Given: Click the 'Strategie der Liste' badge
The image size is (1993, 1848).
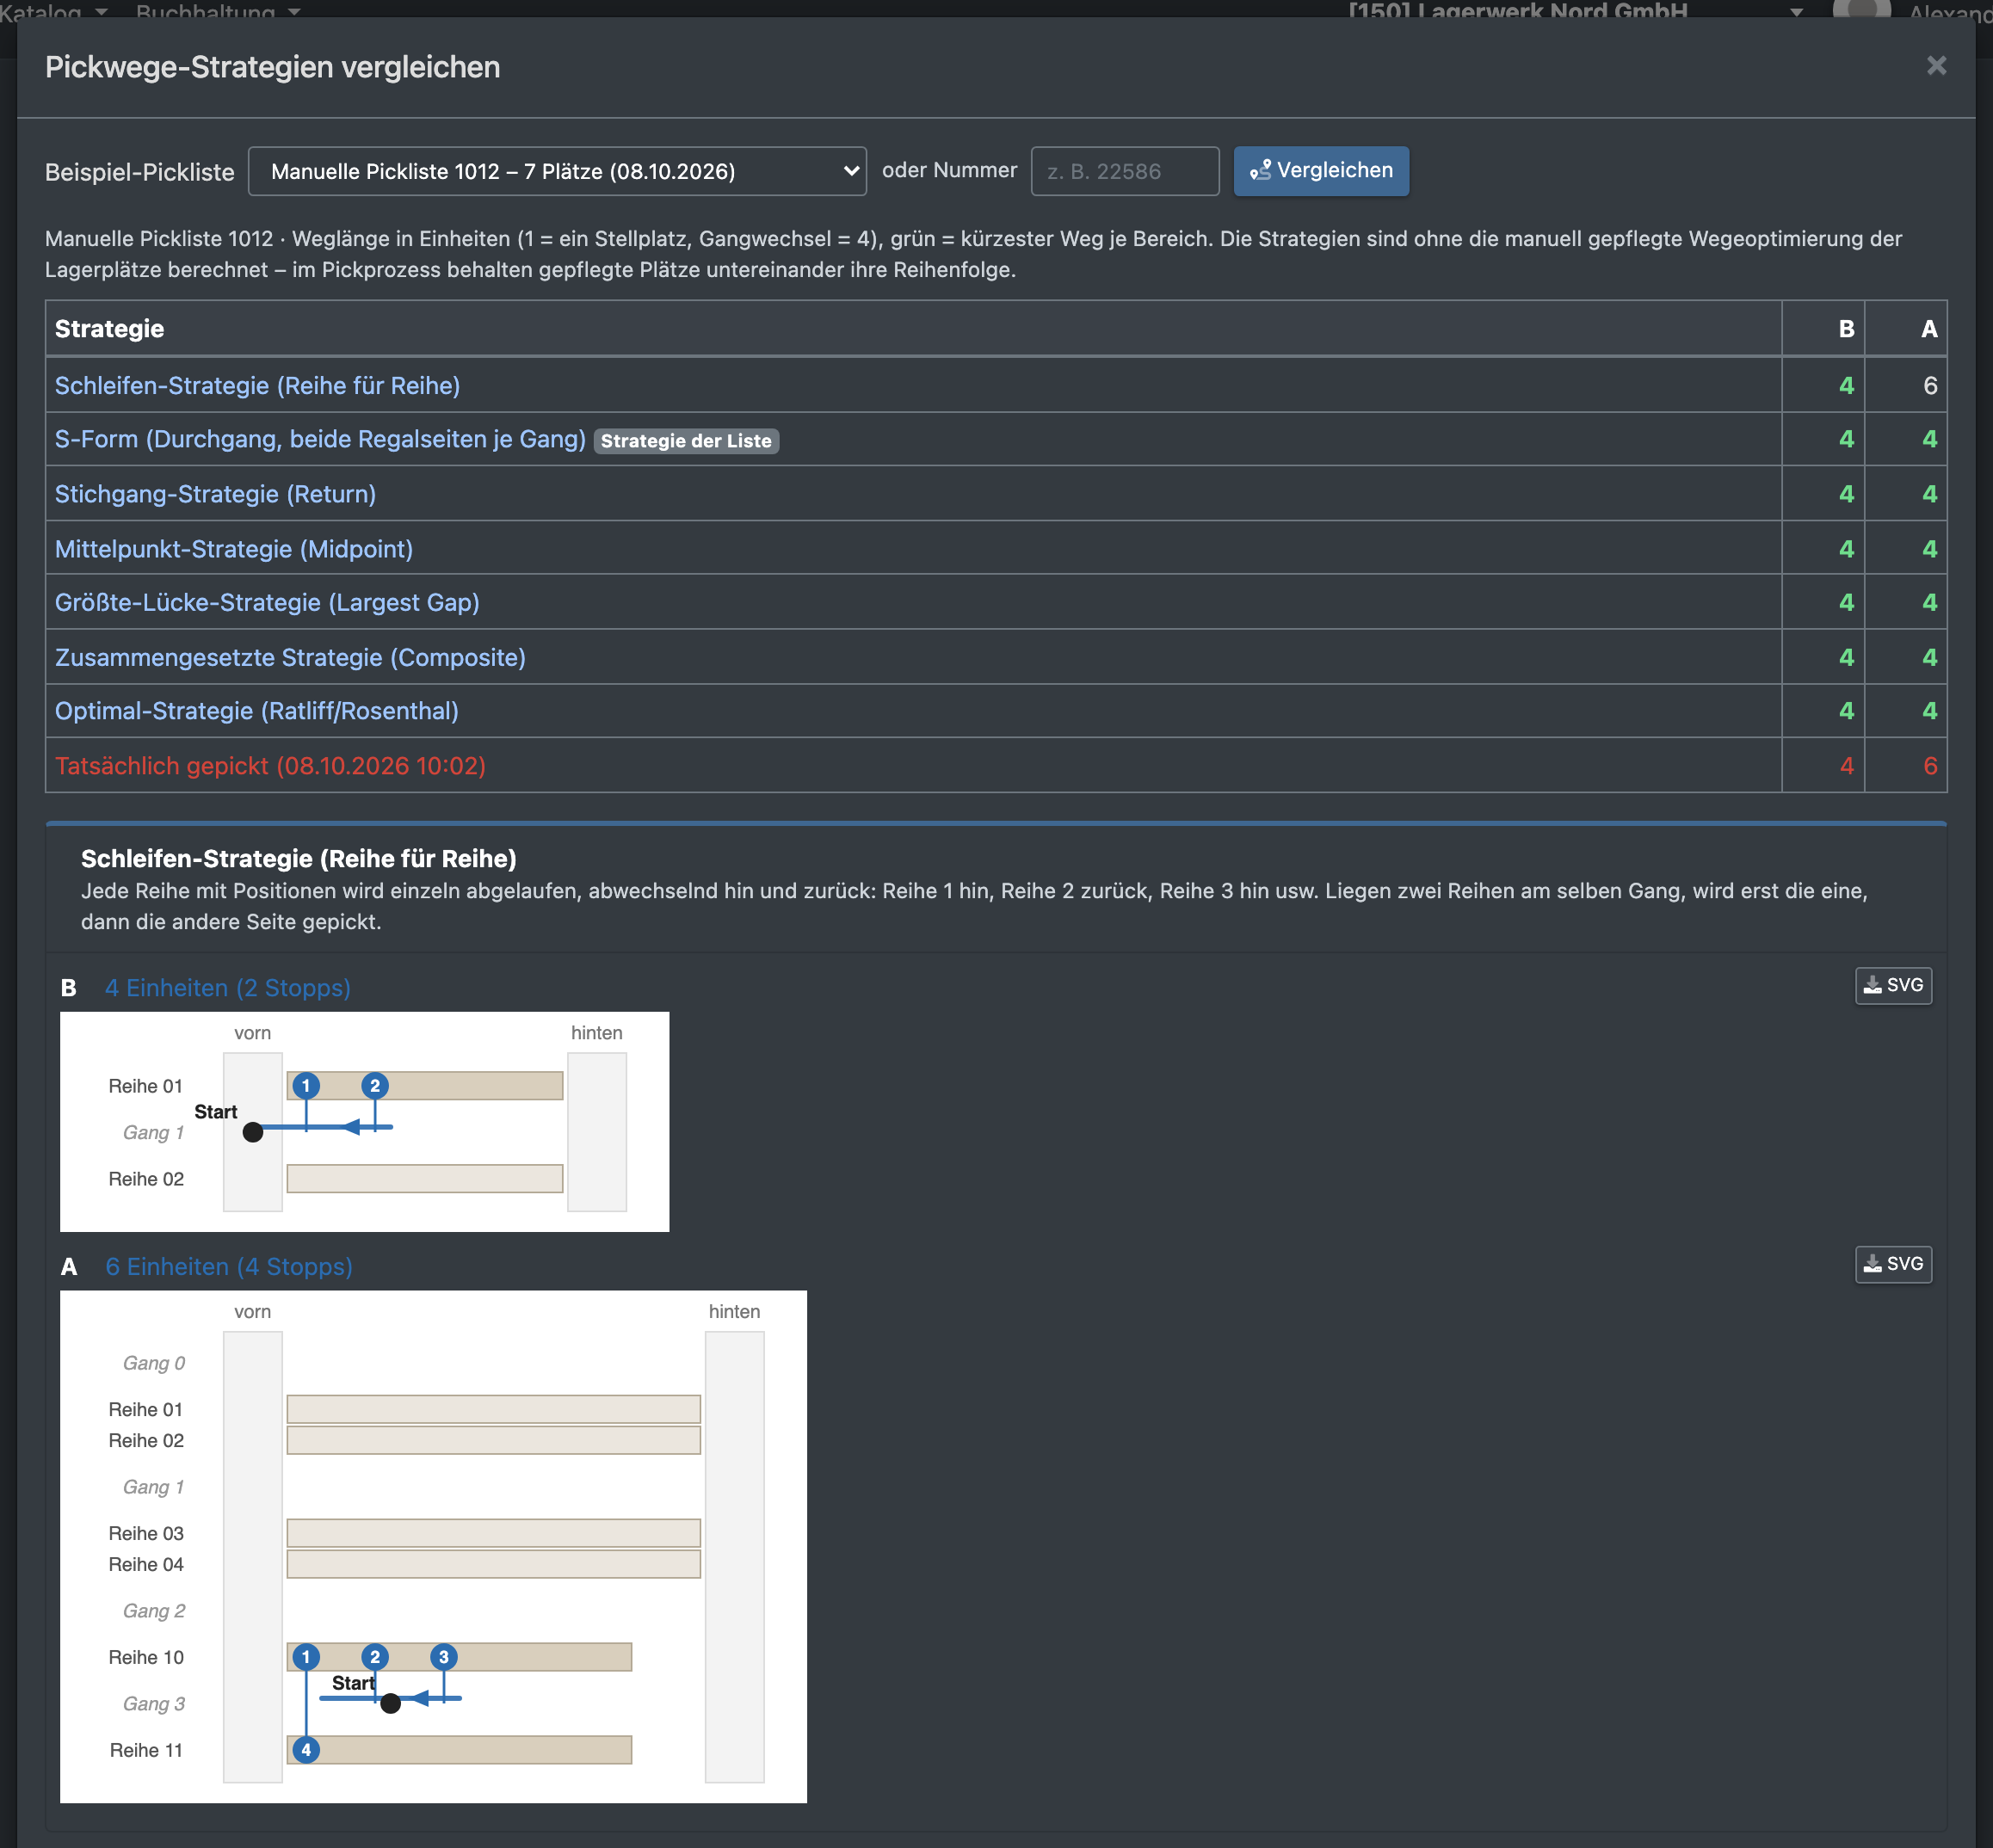Looking at the screenshot, I should click(x=686, y=441).
